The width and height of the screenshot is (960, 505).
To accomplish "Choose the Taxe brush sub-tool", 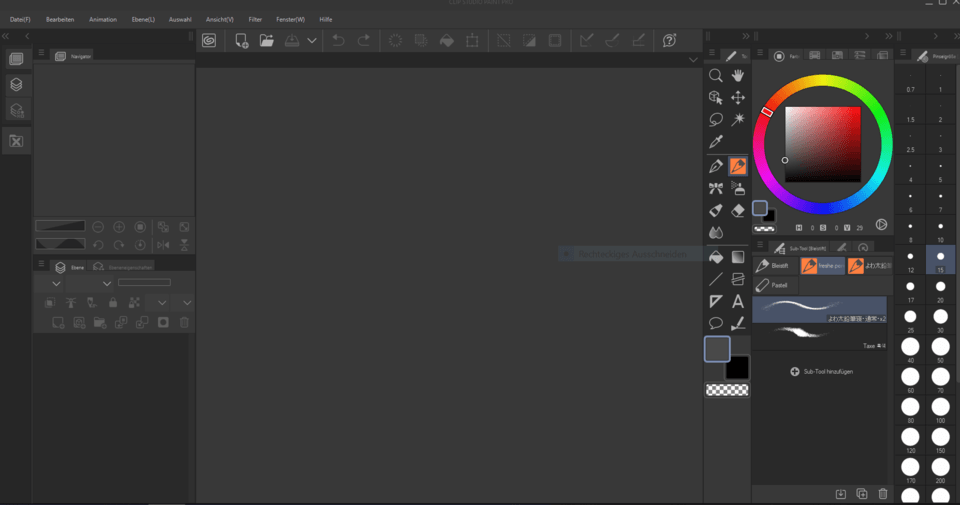I will click(x=820, y=337).
